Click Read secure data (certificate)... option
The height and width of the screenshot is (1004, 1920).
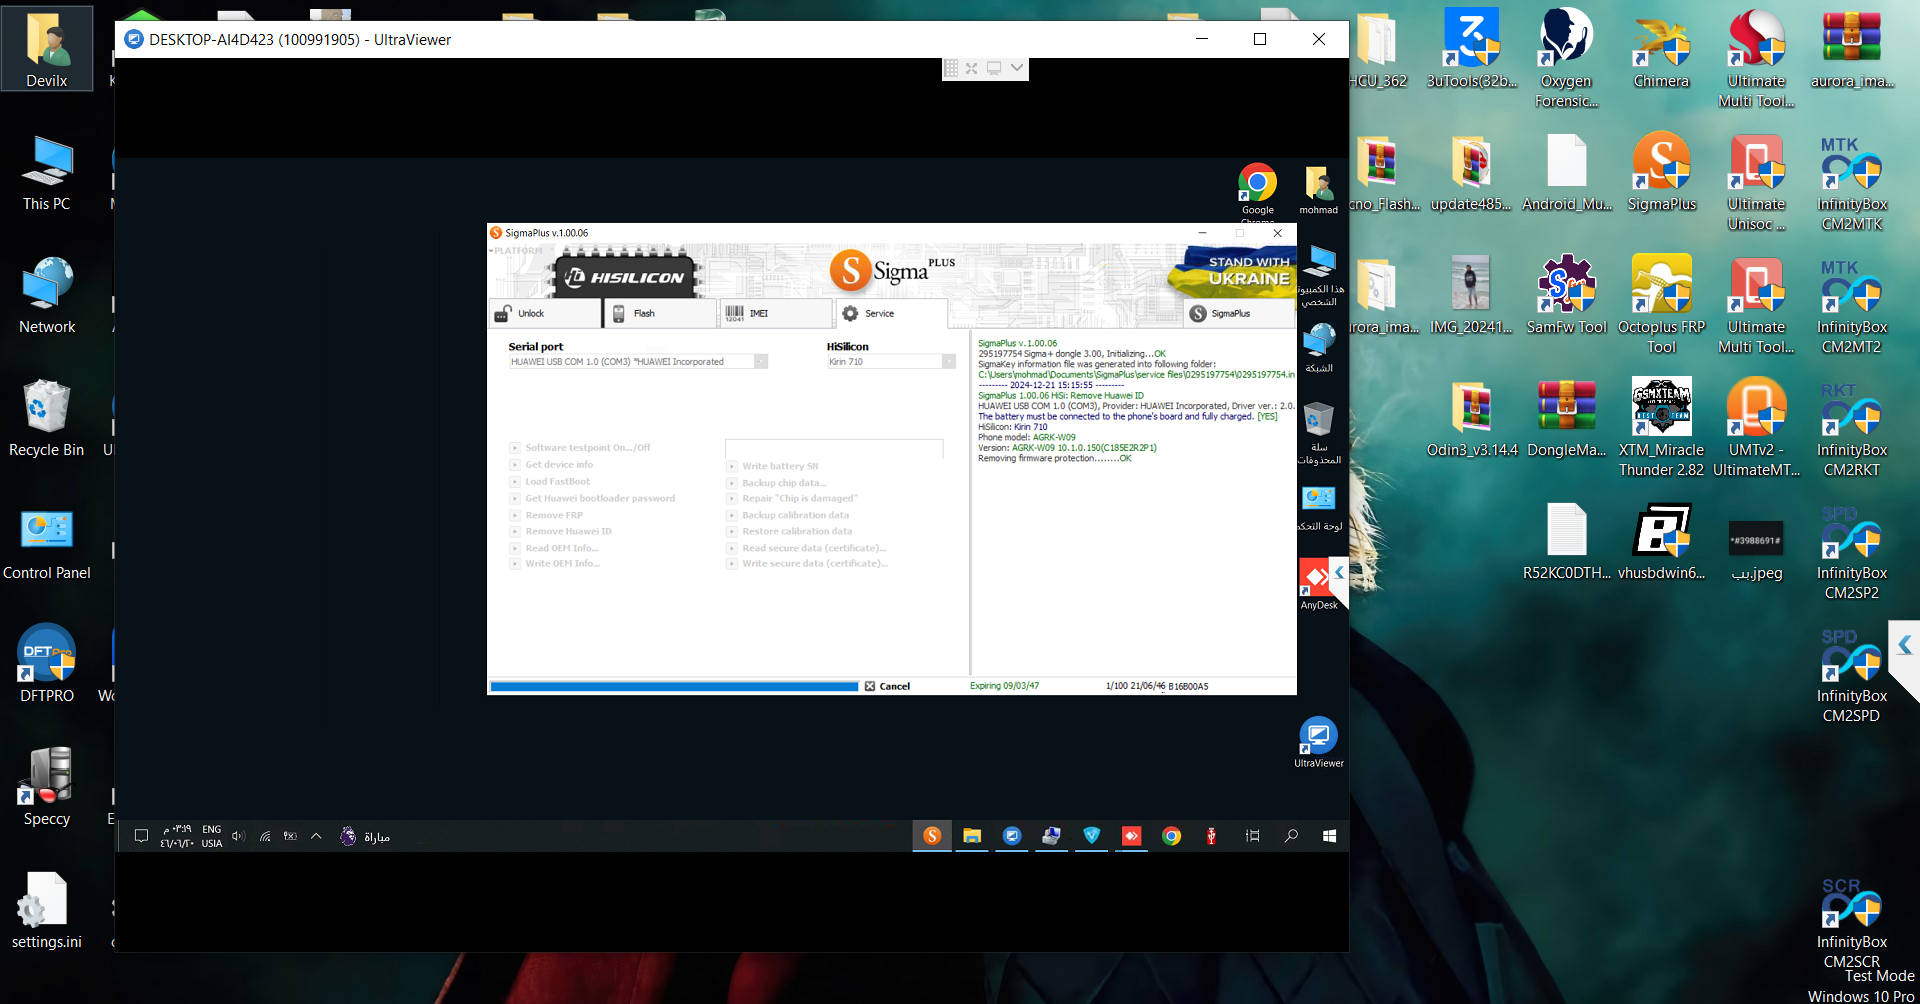(x=814, y=548)
